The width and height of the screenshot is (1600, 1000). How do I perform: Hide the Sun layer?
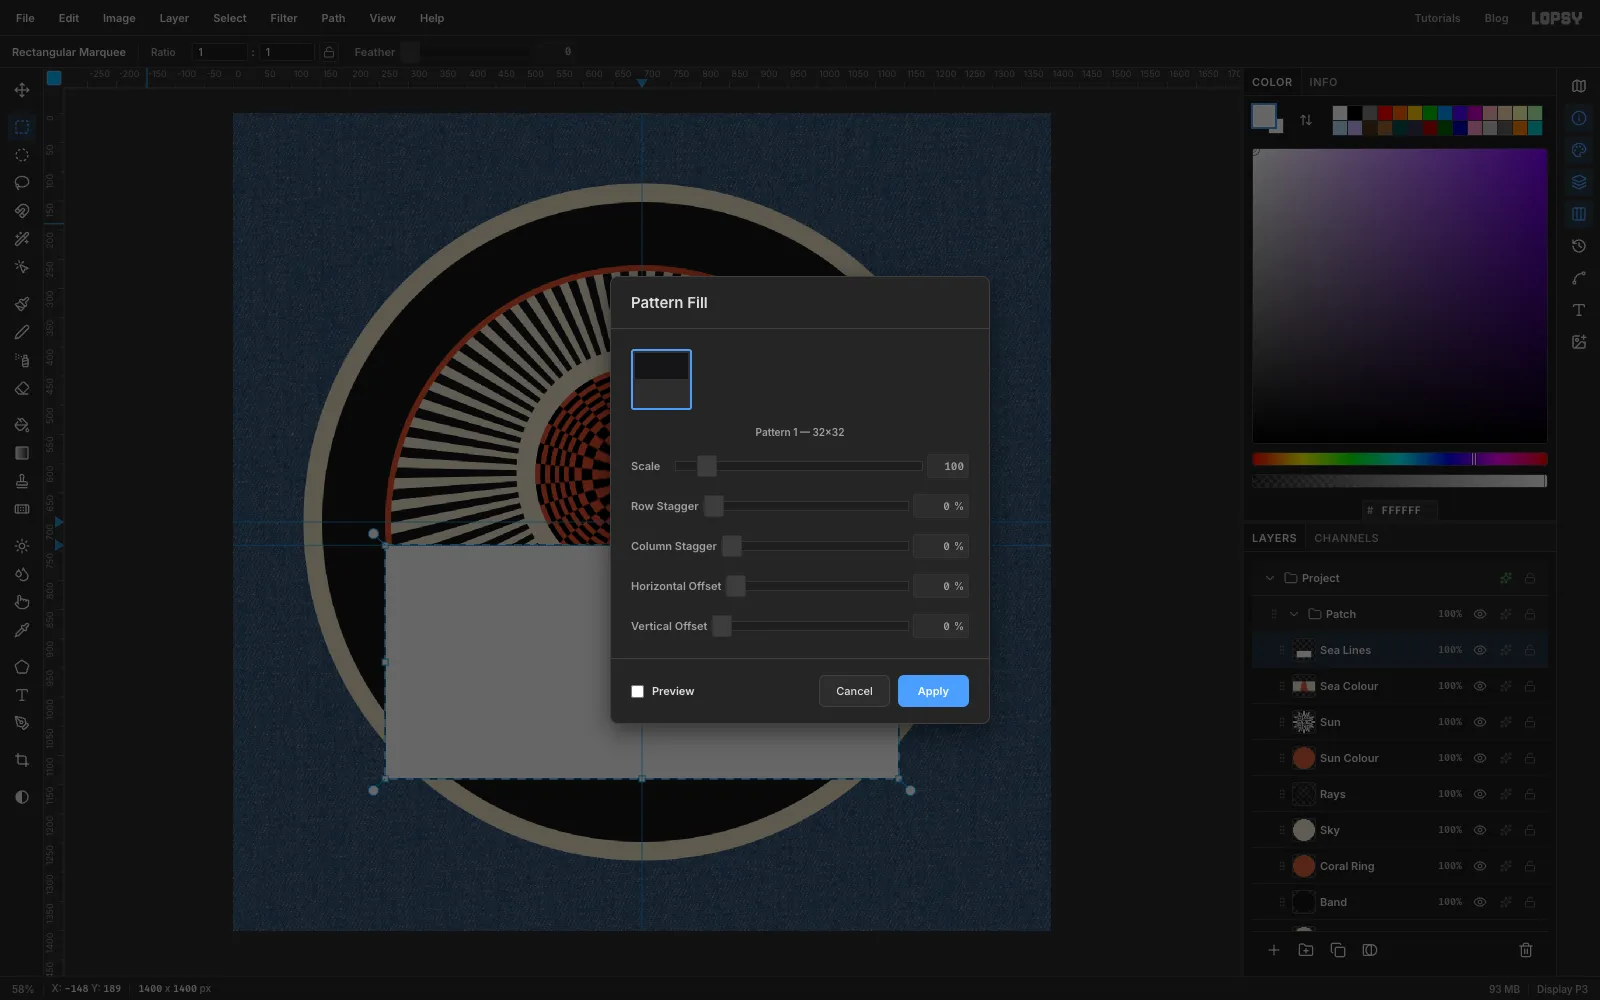[x=1480, y=722]
